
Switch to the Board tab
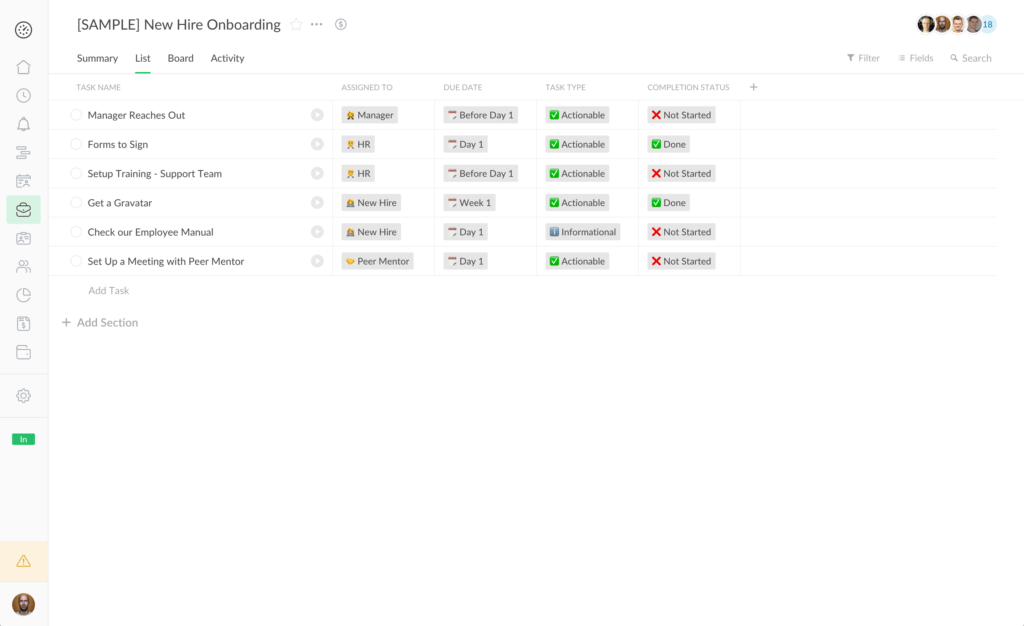pos(180,58)
